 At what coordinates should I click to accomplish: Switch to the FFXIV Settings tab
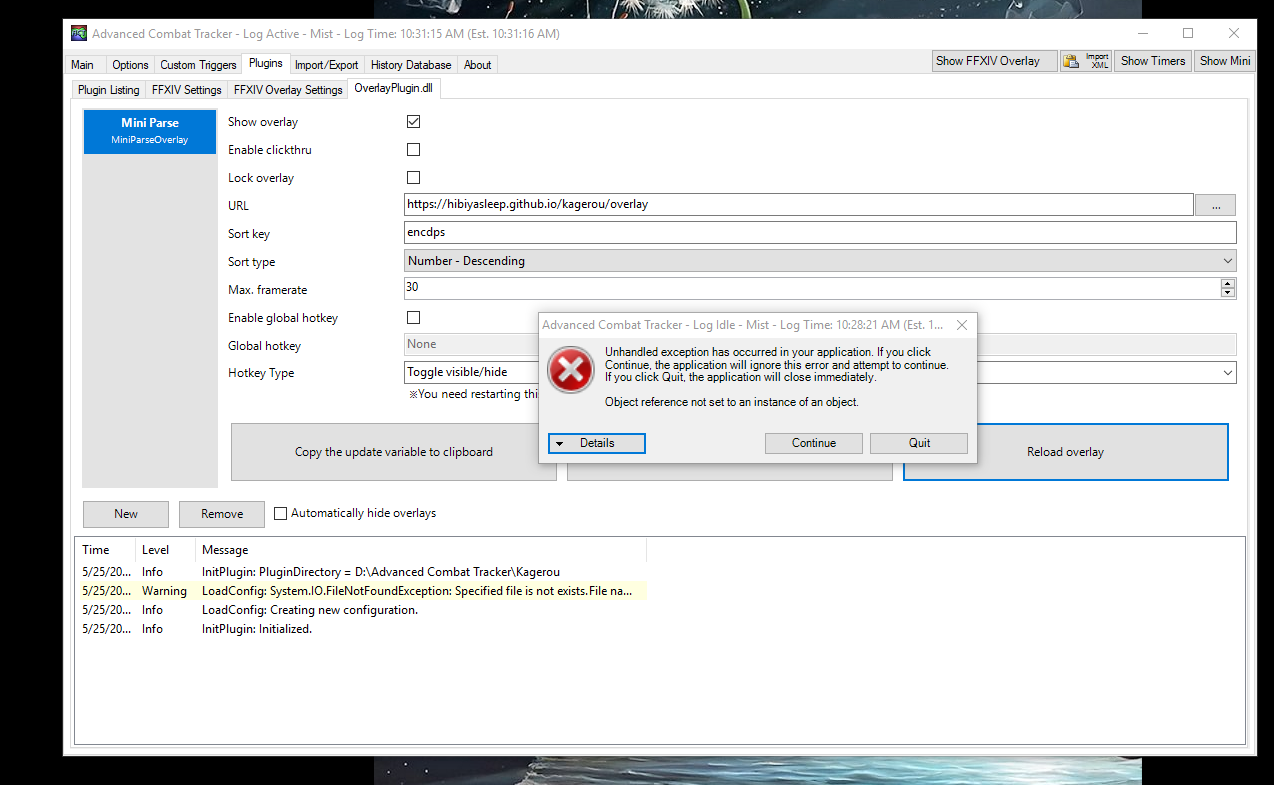point(185,89)
